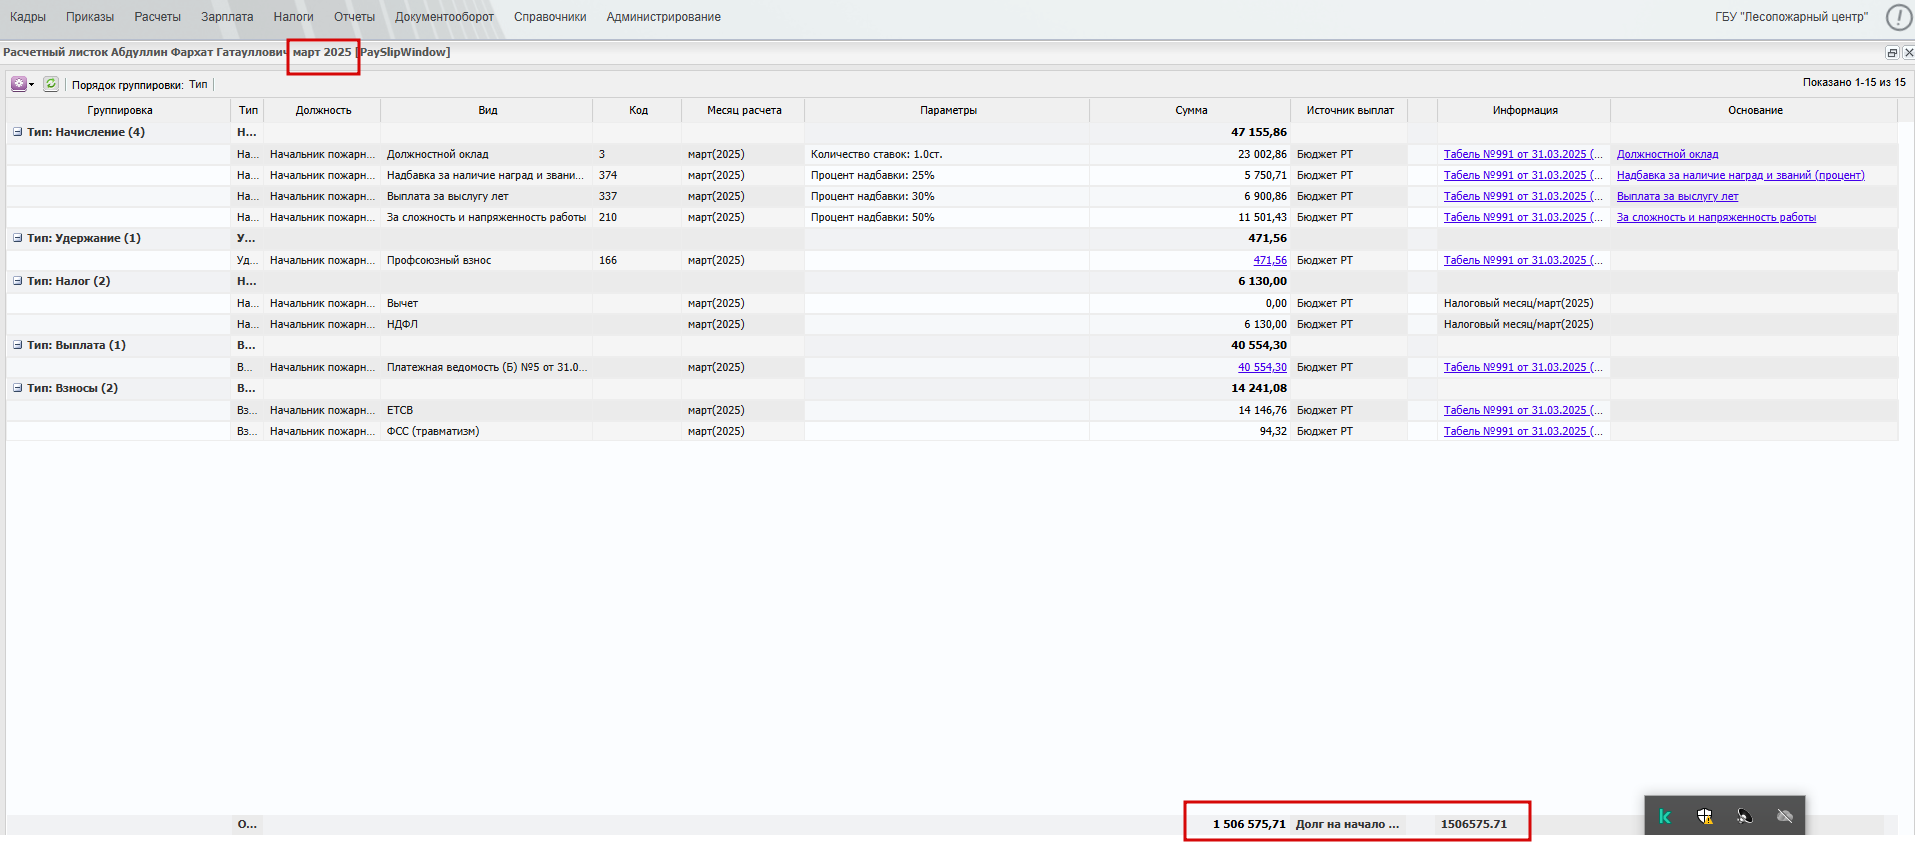
Task: Follow the 'За сложность и напряженность работы' Основание link
Action: pos(1716,217)
